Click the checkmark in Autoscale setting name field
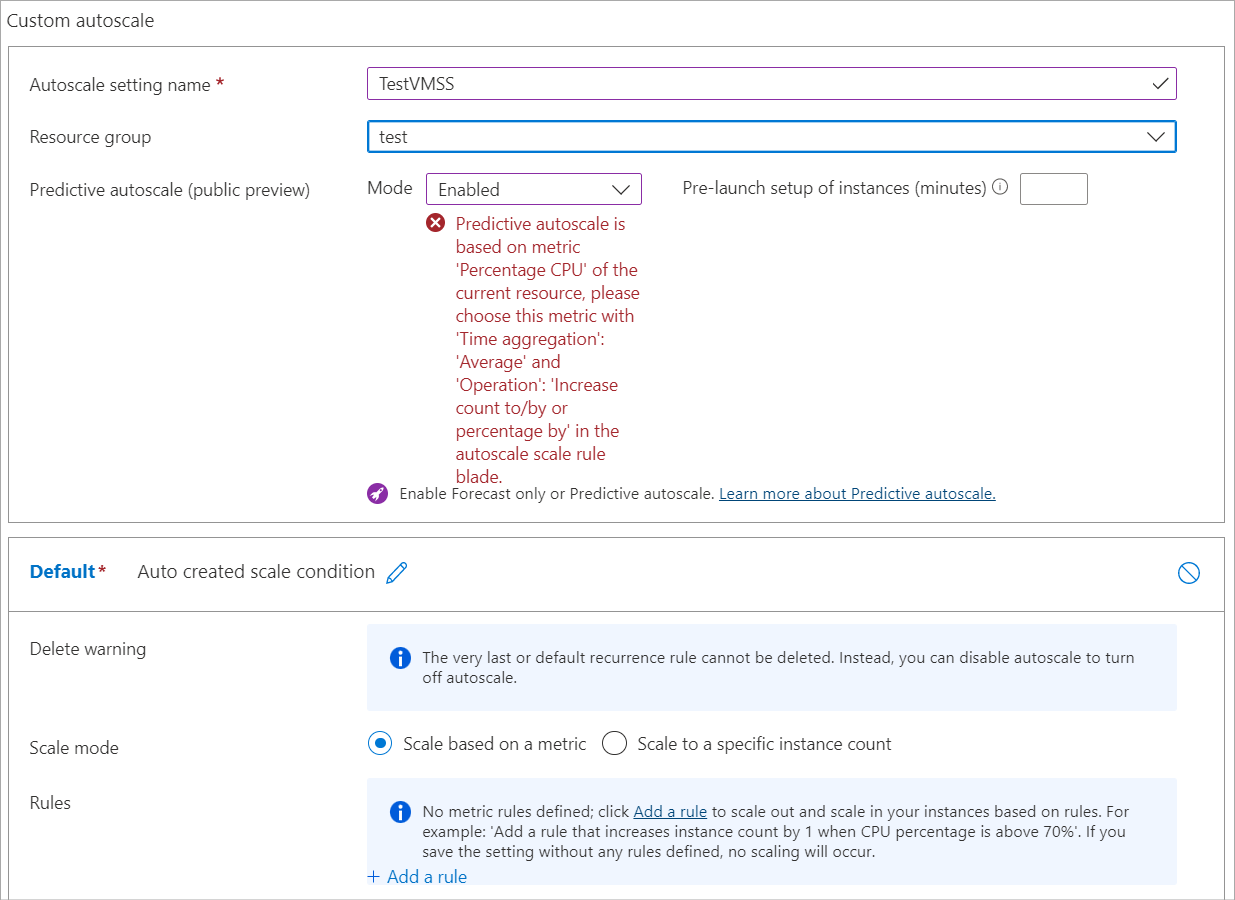The height and width of the screenshot is (900, 1235). coord(1160,84)
